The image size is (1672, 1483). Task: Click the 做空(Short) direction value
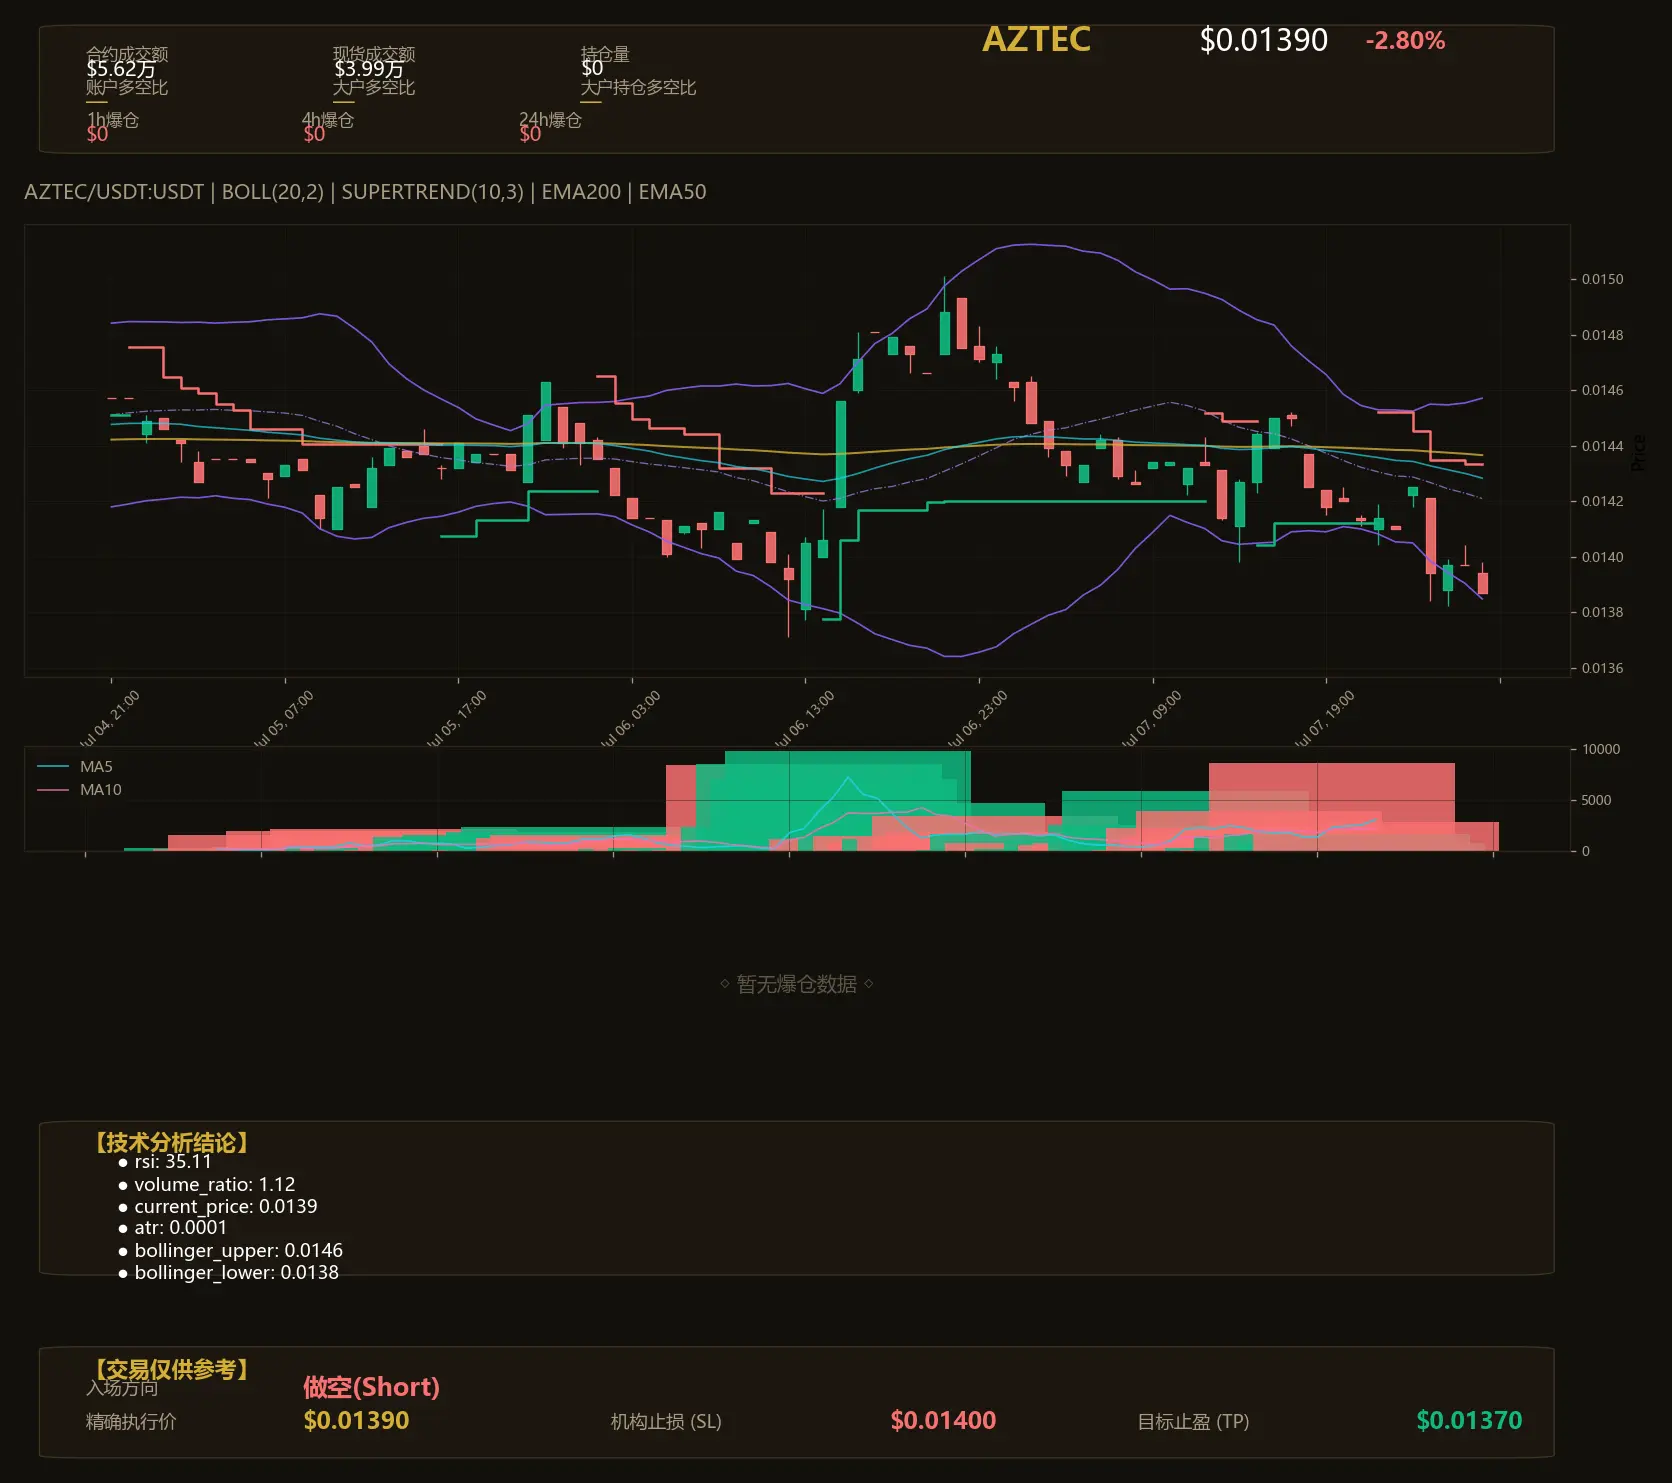371,1387
